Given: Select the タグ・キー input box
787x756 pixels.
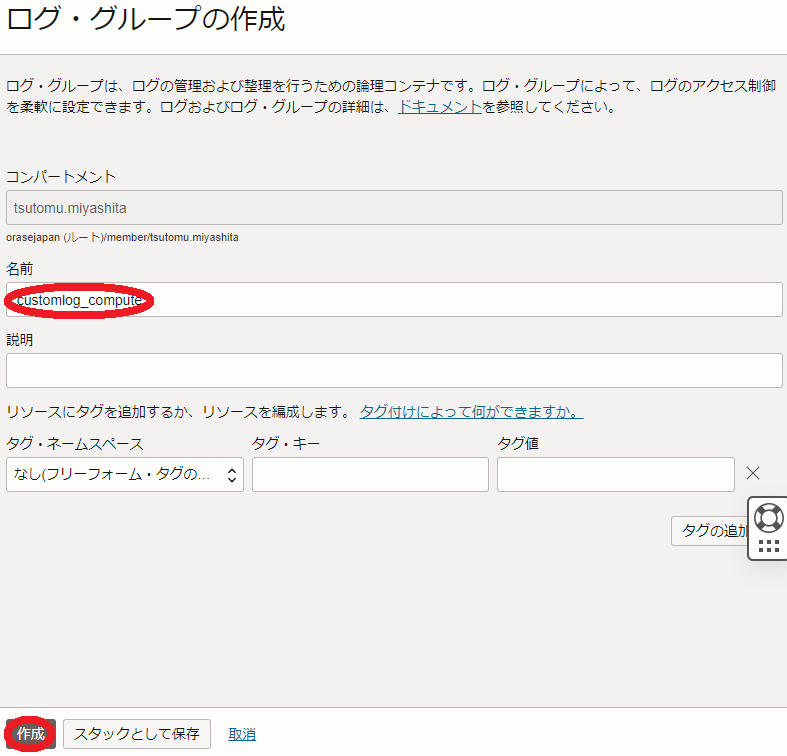Looking at the screenshot, I should (x=370, y=475).
